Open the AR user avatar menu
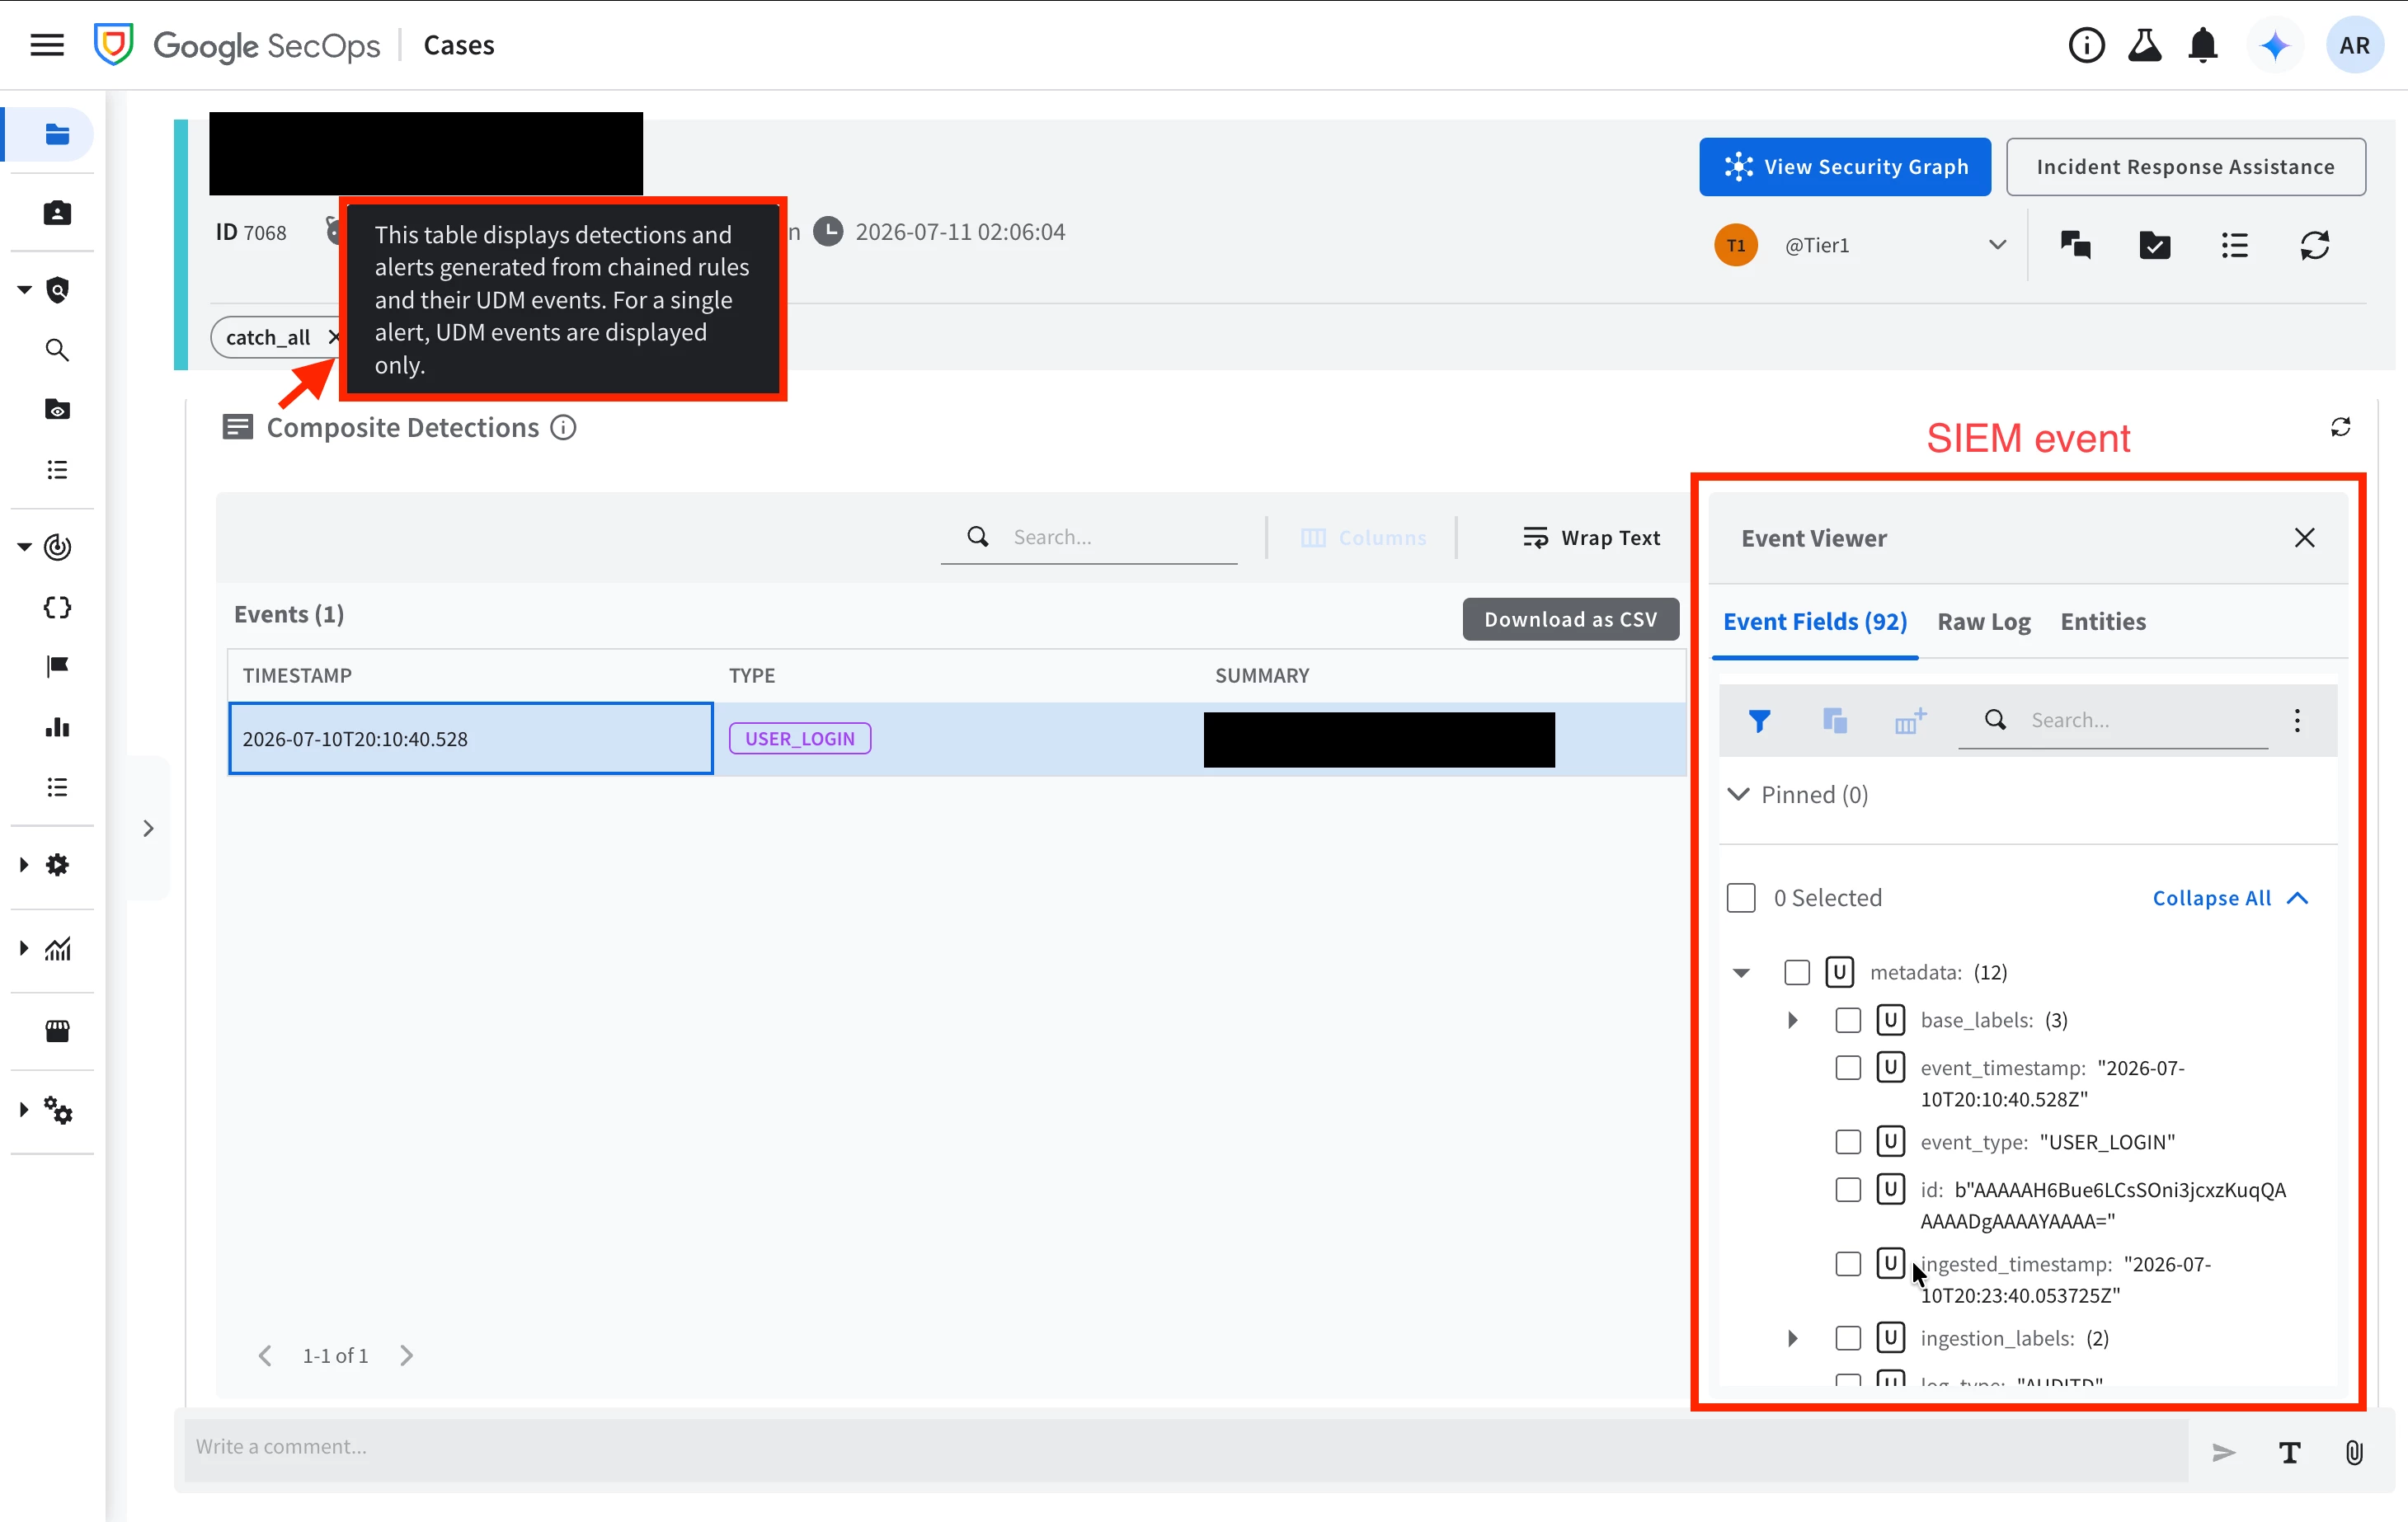 (2354, 45)
